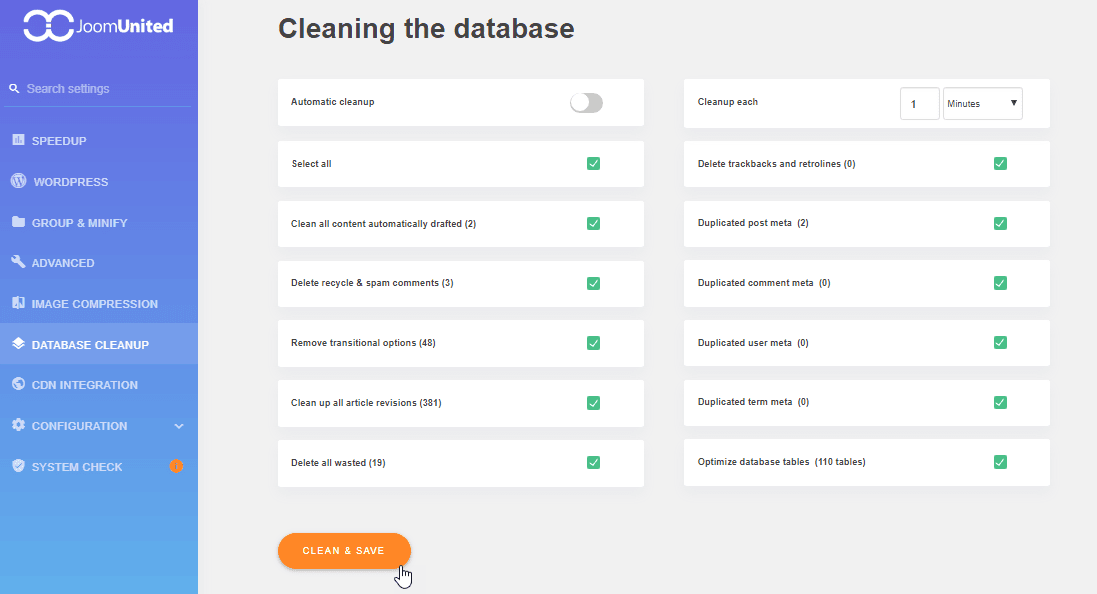Click the CDN Integration globe icon
The width and height of the screenshot is (1097, 594).
tap(18, 384)
